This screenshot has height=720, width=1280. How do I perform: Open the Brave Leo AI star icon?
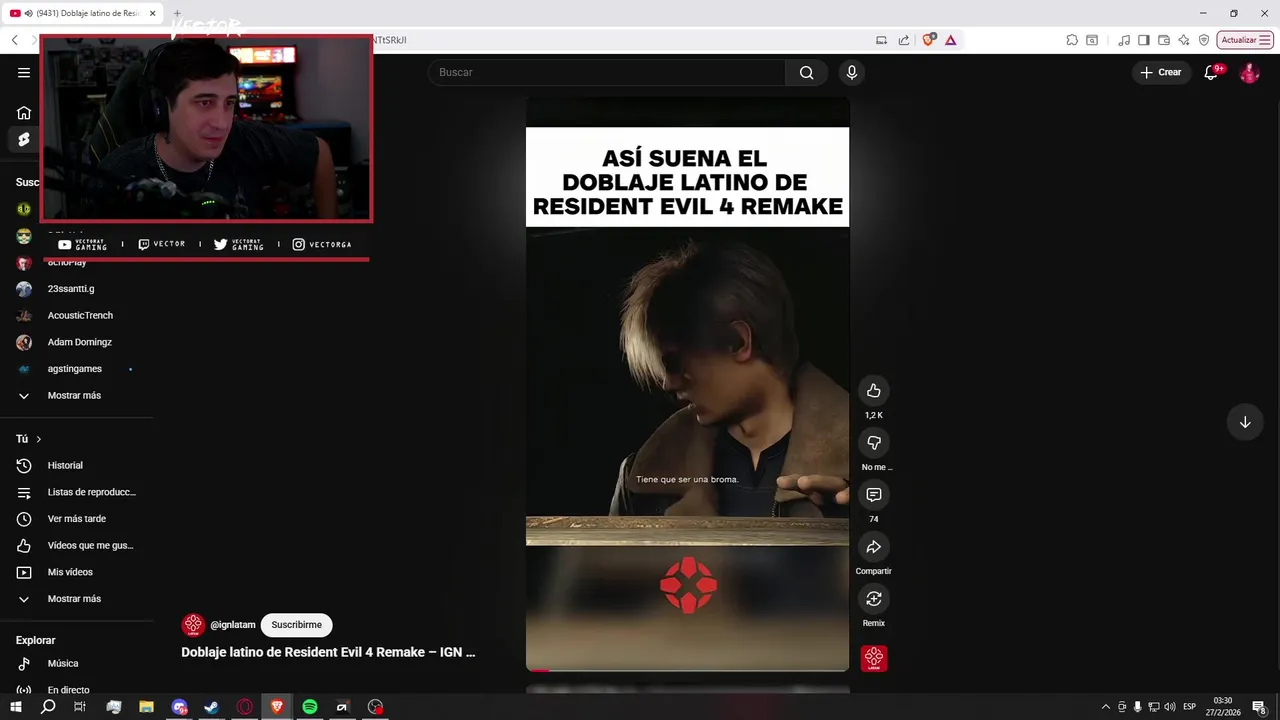[1184, 40]
